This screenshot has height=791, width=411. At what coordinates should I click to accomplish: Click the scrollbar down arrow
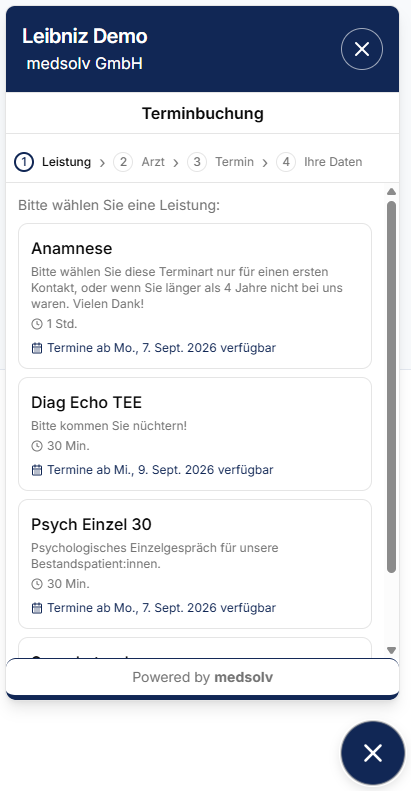pyautogui.click(x=391, y=650)
